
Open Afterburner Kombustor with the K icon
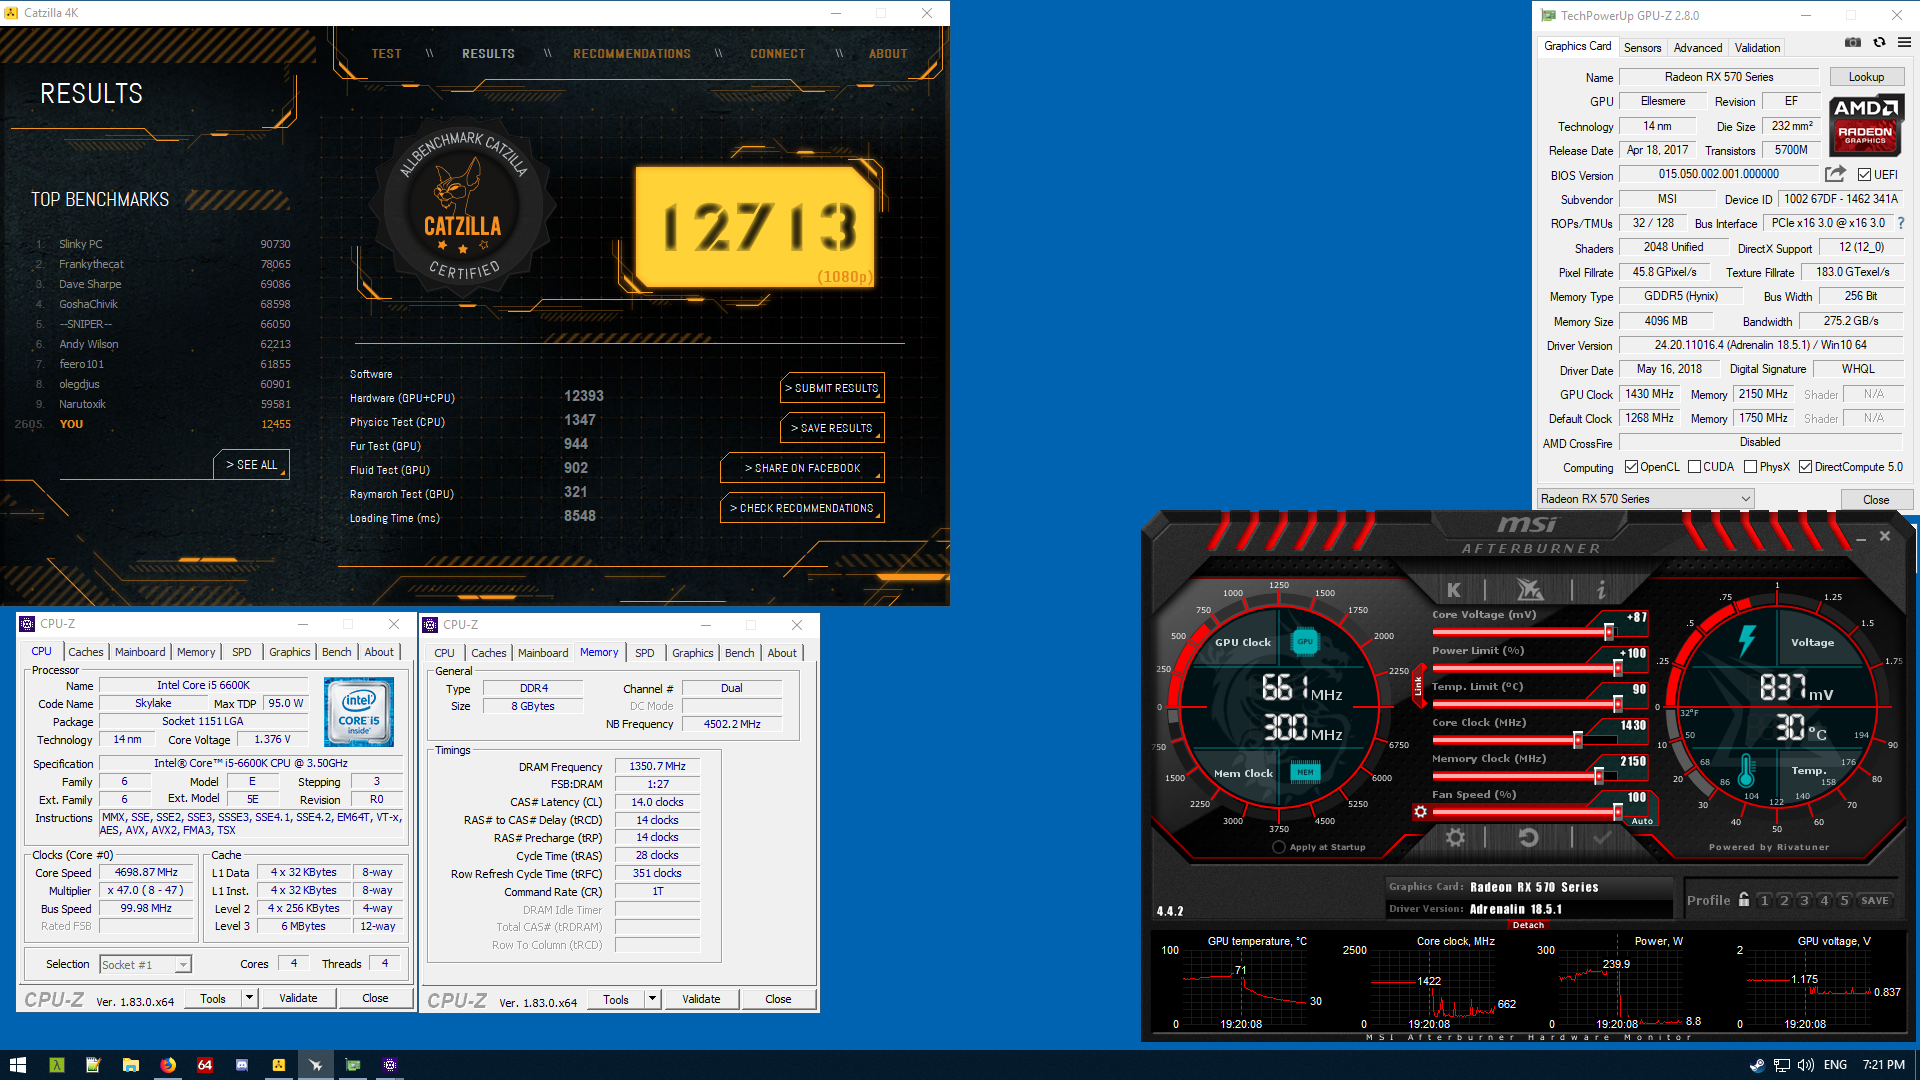1454,590
